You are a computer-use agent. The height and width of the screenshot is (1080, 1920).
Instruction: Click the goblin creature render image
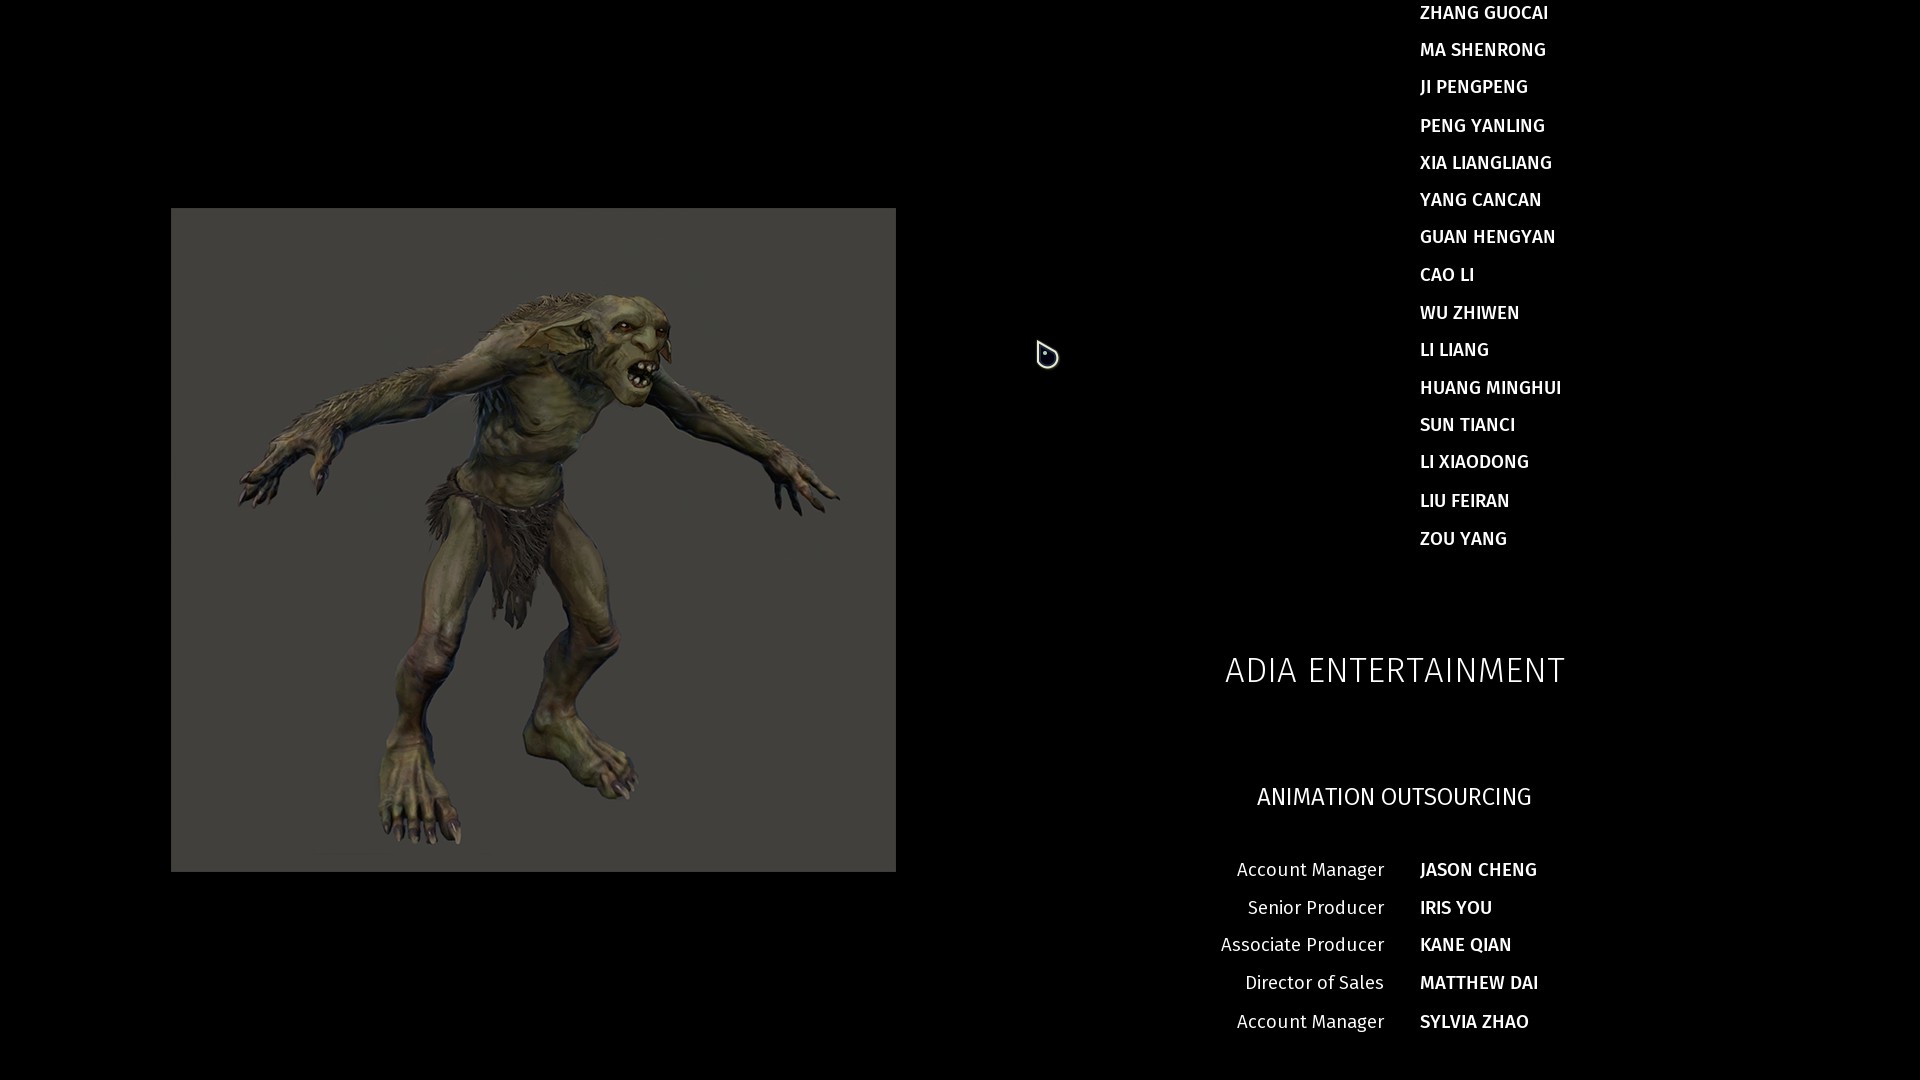coord(533,540)
